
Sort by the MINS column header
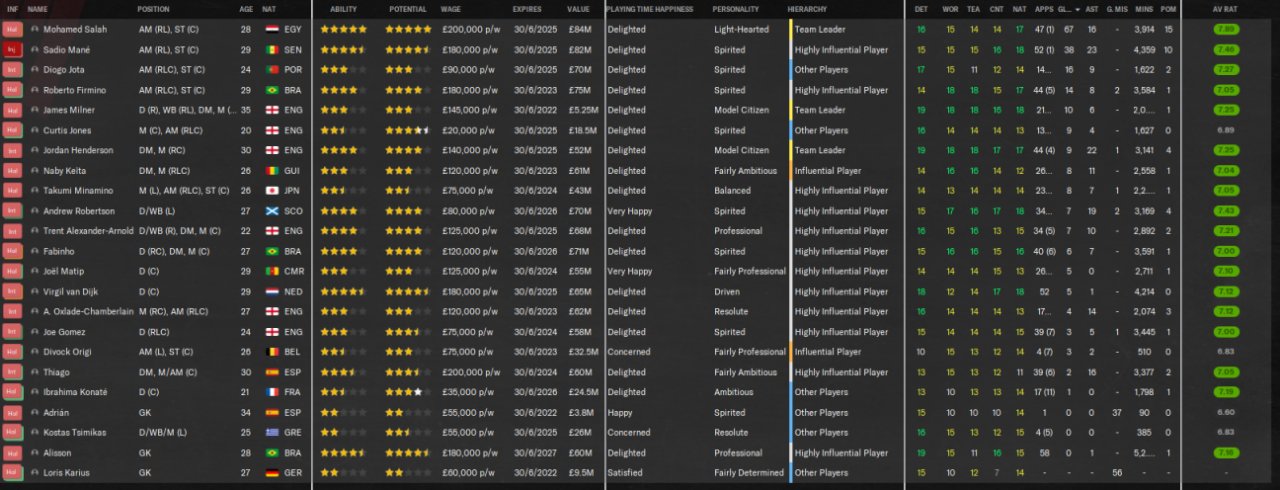pos(1145,9)
